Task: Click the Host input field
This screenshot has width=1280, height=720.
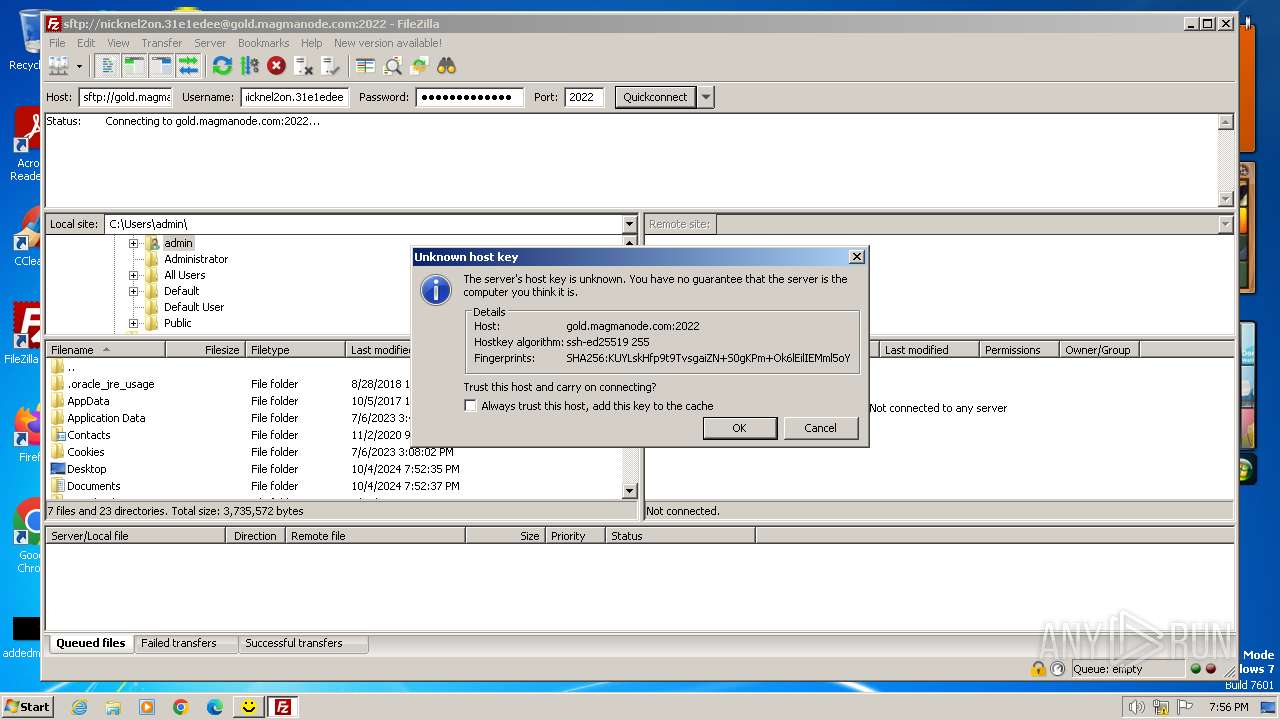Action: 125,97
